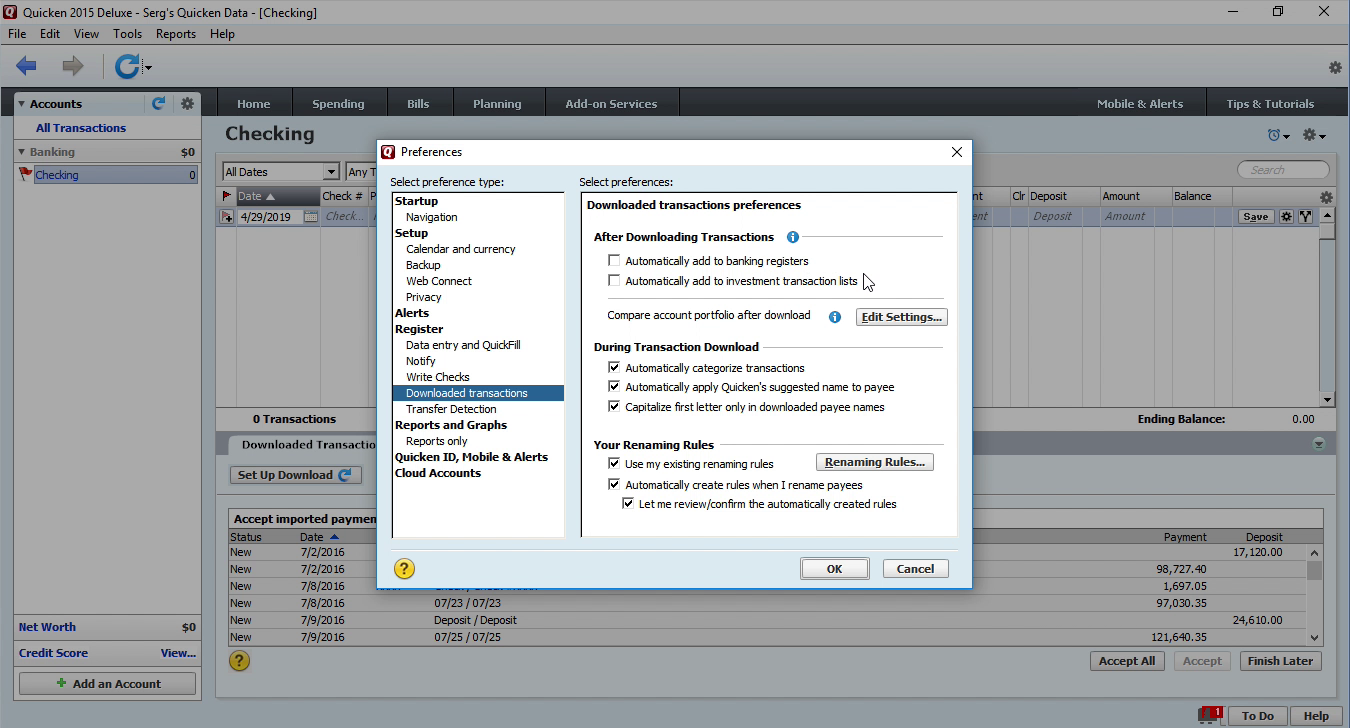Open Accounts bar gear settings icon

187,103
